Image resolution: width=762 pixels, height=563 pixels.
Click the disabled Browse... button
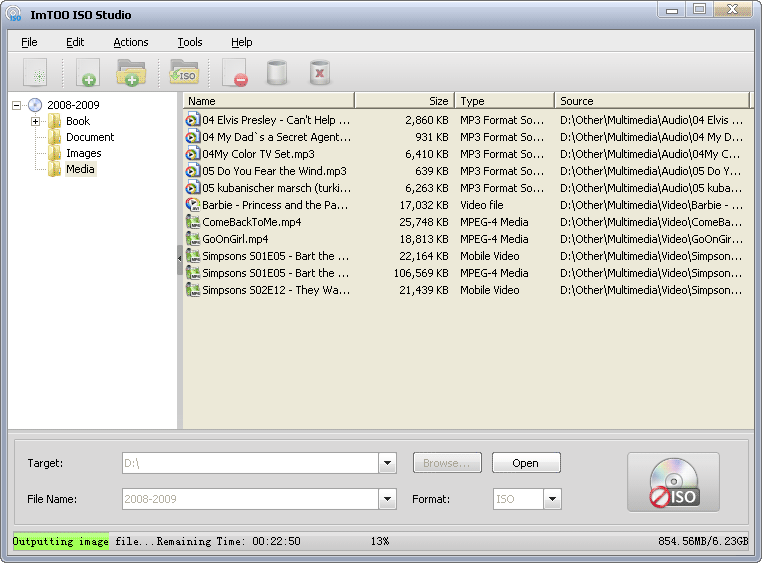coord(447,463)
